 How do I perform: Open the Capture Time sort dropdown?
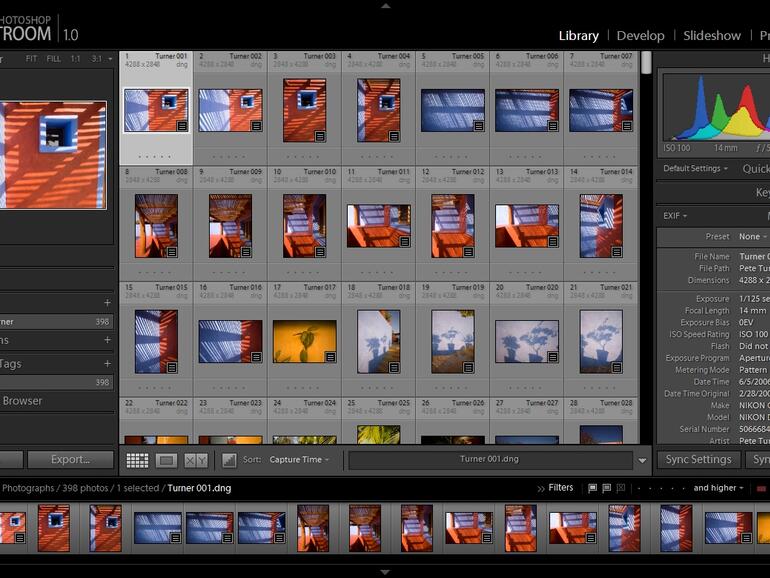[300, 460]
